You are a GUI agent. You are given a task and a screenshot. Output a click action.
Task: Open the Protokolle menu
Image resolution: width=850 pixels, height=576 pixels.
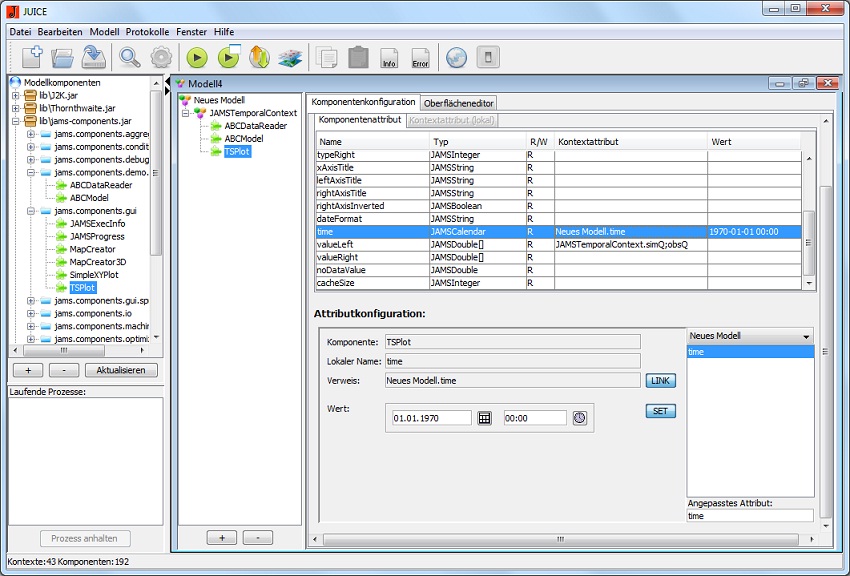pos(147,32)
